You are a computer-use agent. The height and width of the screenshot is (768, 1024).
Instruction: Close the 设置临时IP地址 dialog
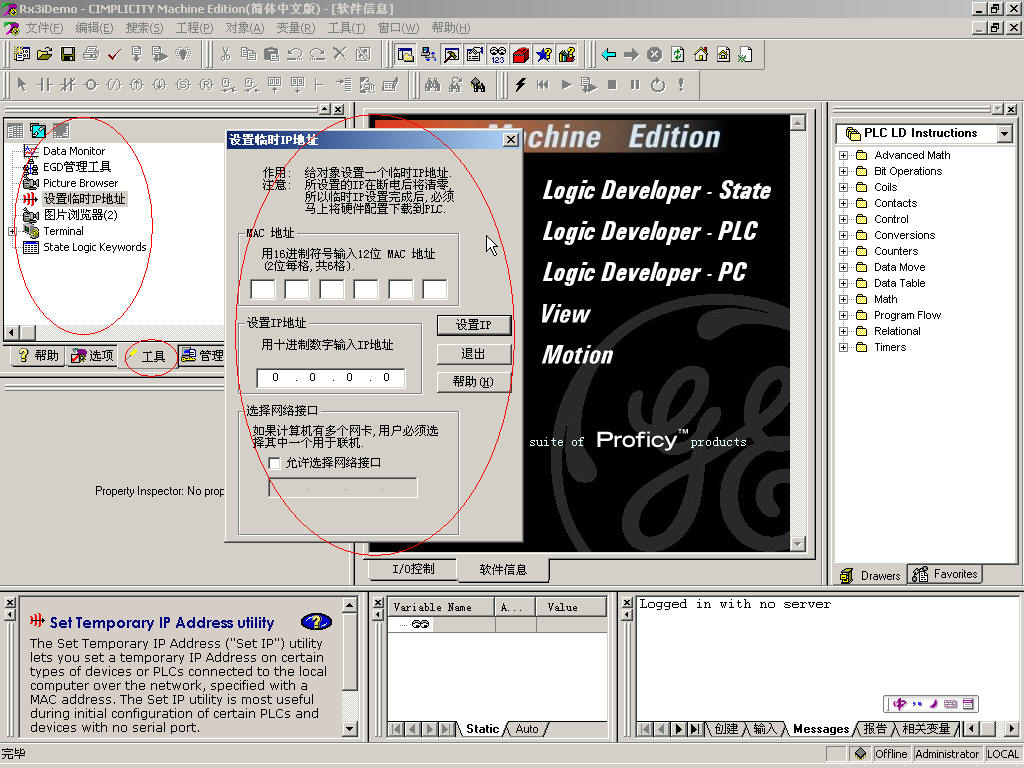511,140
